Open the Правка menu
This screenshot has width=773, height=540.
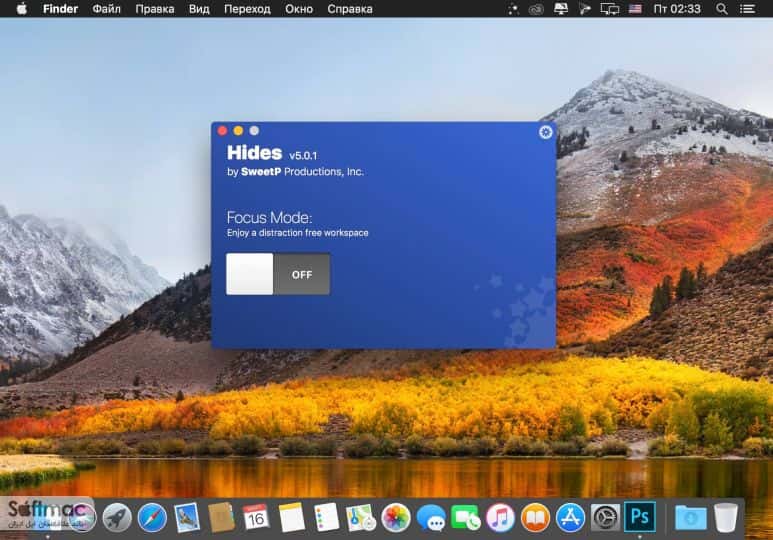coord(155,9)
